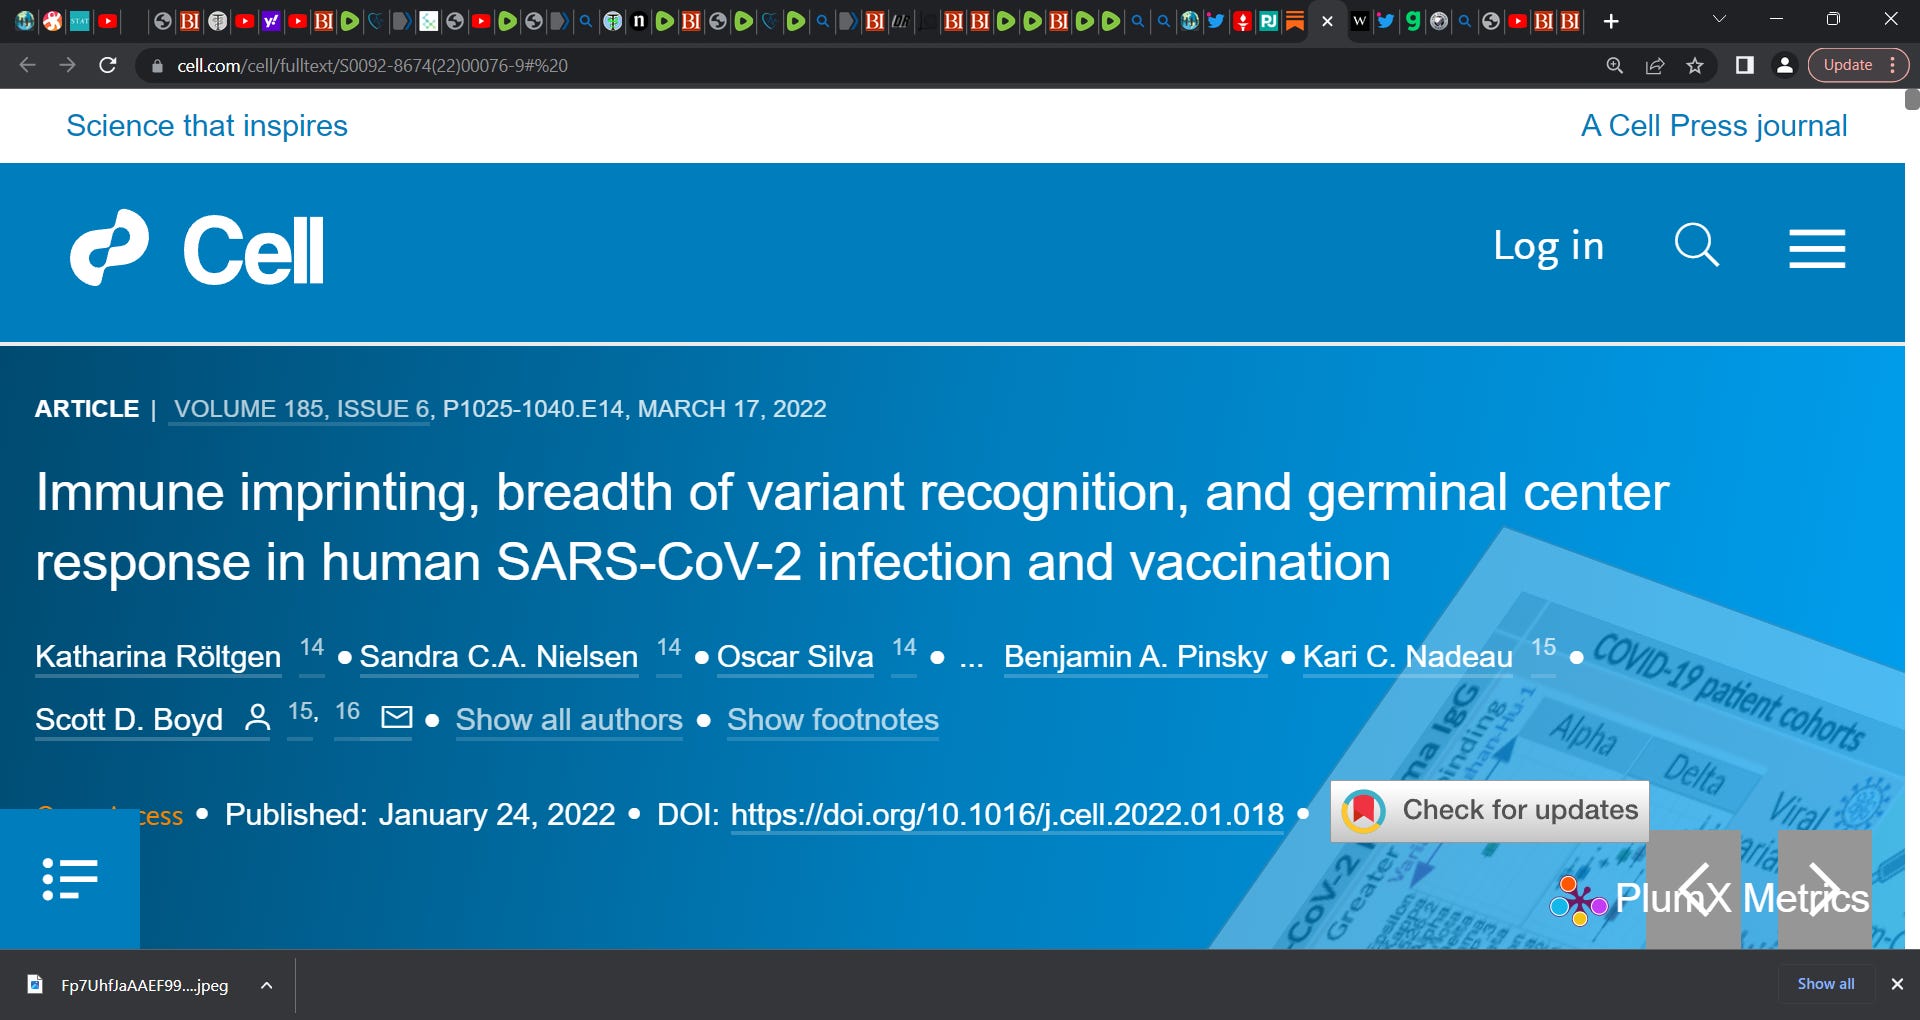The height and width of the screenshot is (1020, 1920).
Task: Open the DOI link
Action: click(x=1007, y=815)
